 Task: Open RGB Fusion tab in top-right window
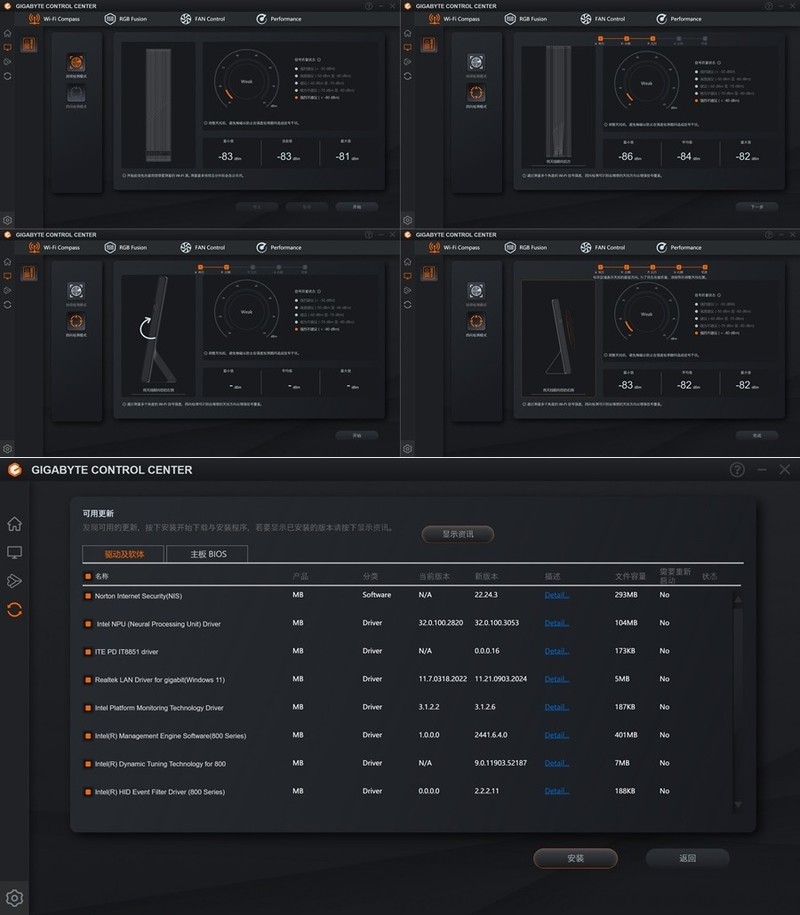pyautogui.click(x=526, y=19)
